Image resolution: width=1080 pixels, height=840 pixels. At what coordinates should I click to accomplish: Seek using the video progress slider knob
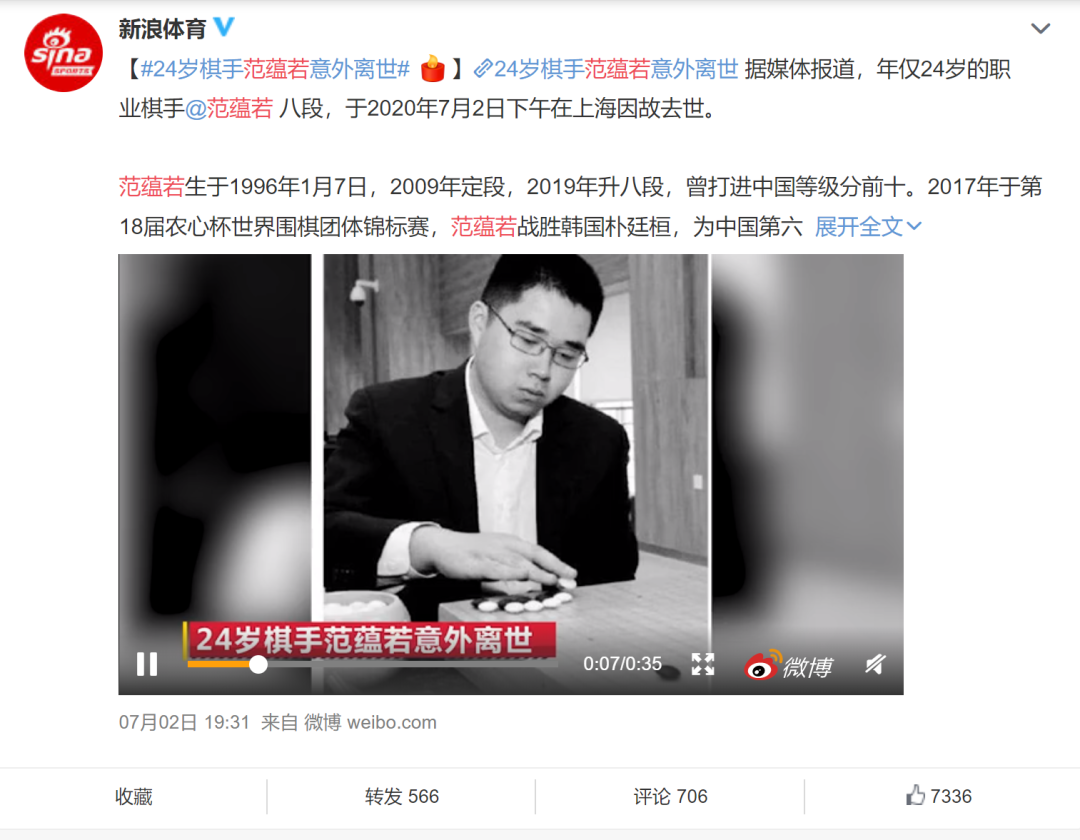coord(258,664)
